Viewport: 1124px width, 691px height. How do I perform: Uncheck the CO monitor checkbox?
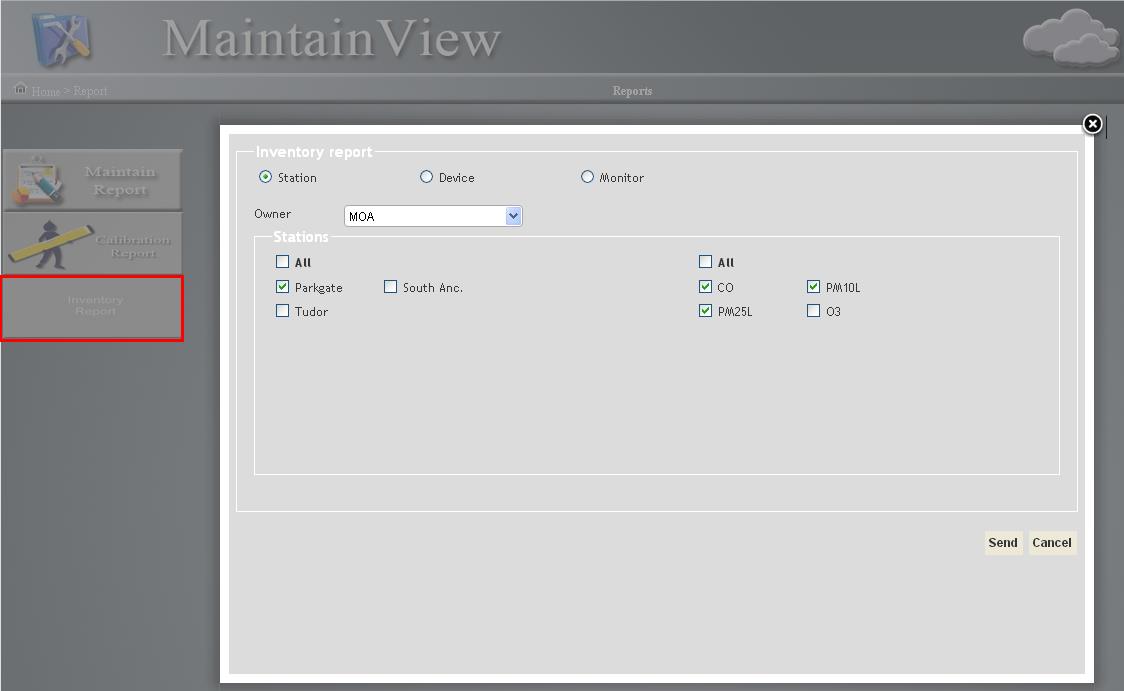coord(705,287)
